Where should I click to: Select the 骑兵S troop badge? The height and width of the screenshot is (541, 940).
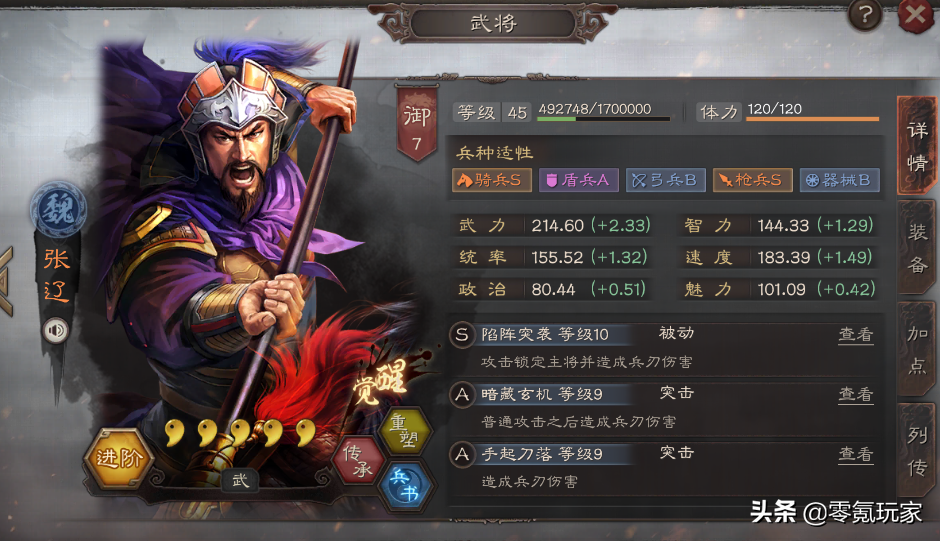click(492, 180)
